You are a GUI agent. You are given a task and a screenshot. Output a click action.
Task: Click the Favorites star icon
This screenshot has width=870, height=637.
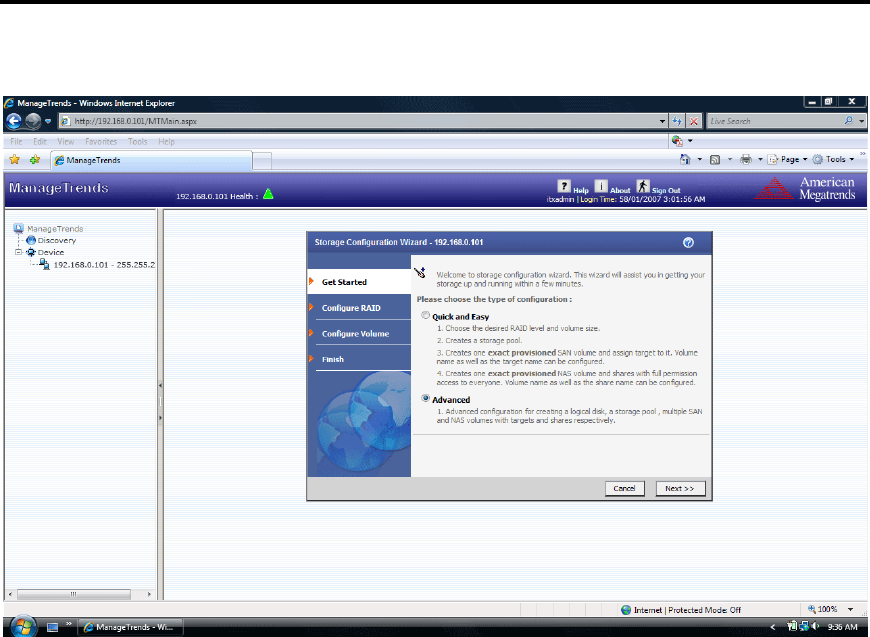click(14, 159)
